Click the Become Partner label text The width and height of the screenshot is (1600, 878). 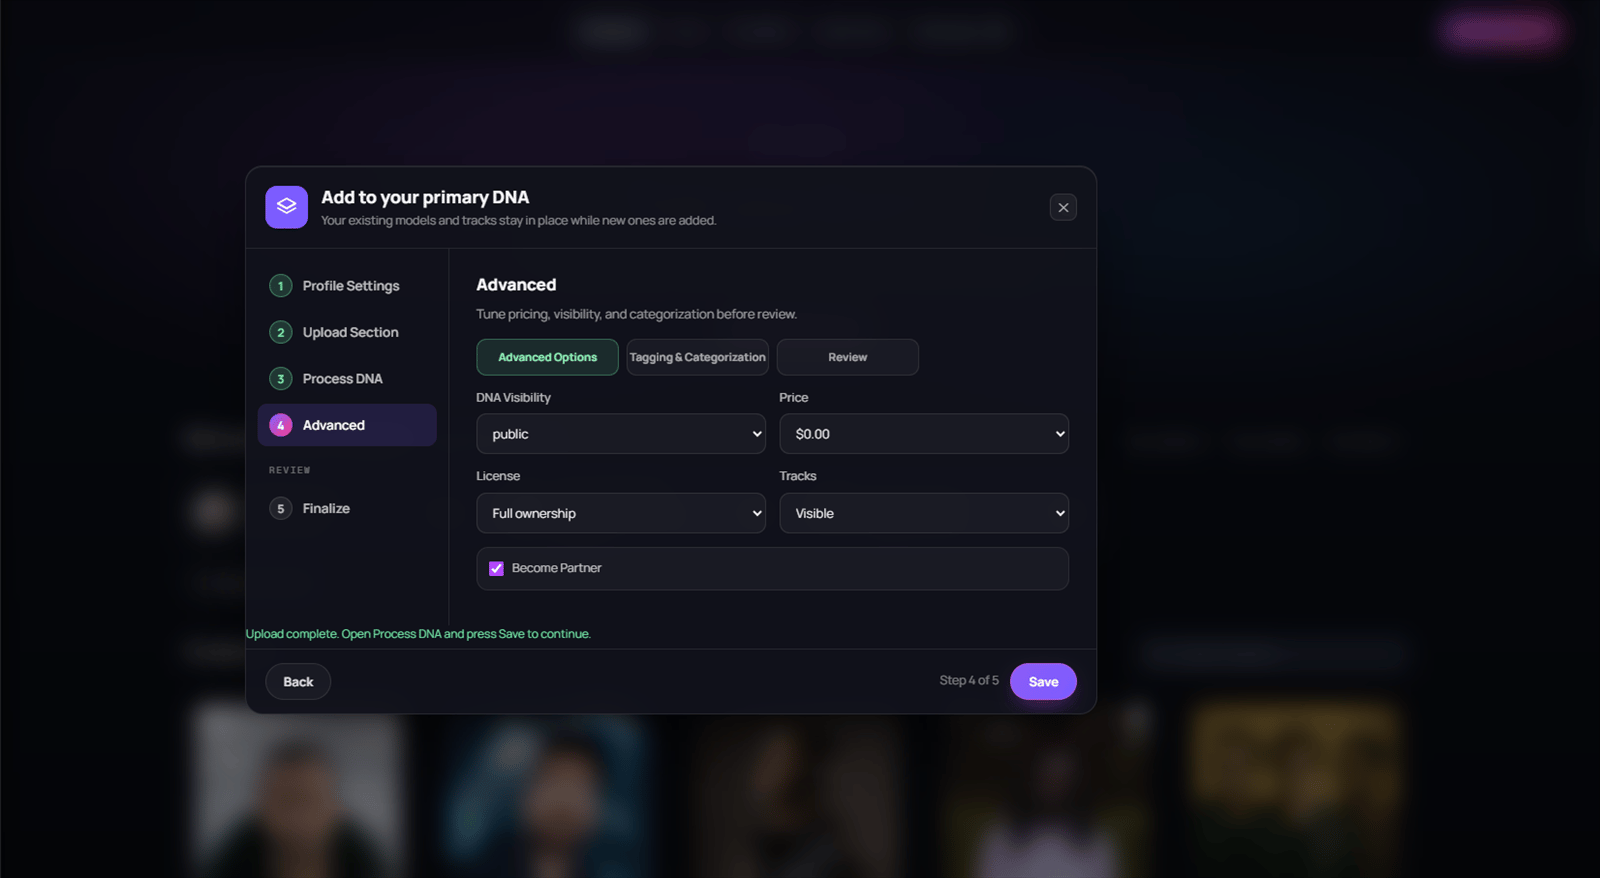557,568
